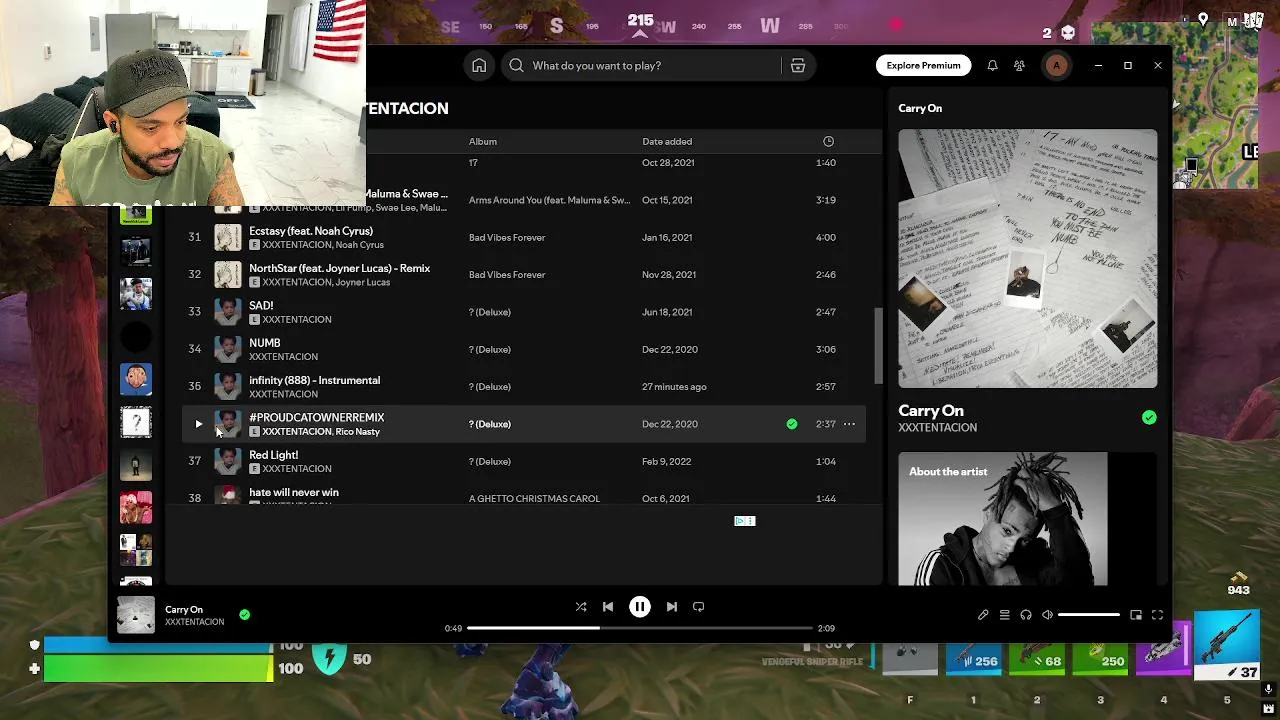This screenshot has height=720, width=1280.
Task: Click date 'Dec 22, 2020' on NUMB row
Action: click(x=670, y=350)
